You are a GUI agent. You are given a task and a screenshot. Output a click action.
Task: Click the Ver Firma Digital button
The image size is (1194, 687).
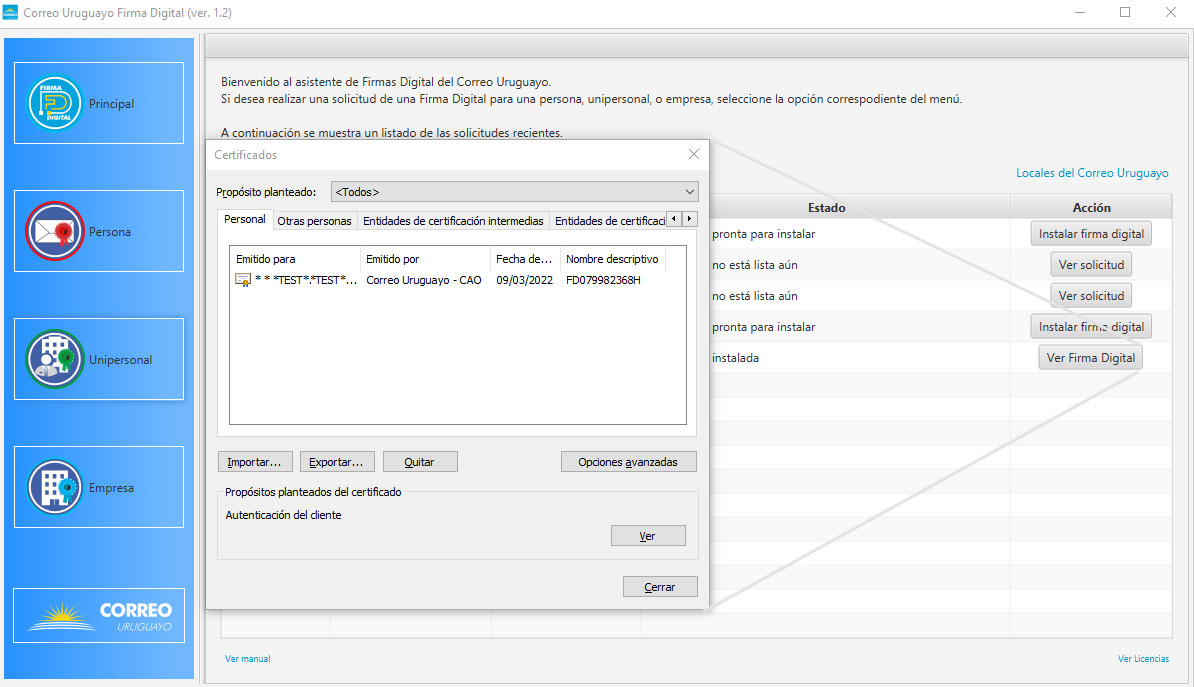[x=1090, y=358]
